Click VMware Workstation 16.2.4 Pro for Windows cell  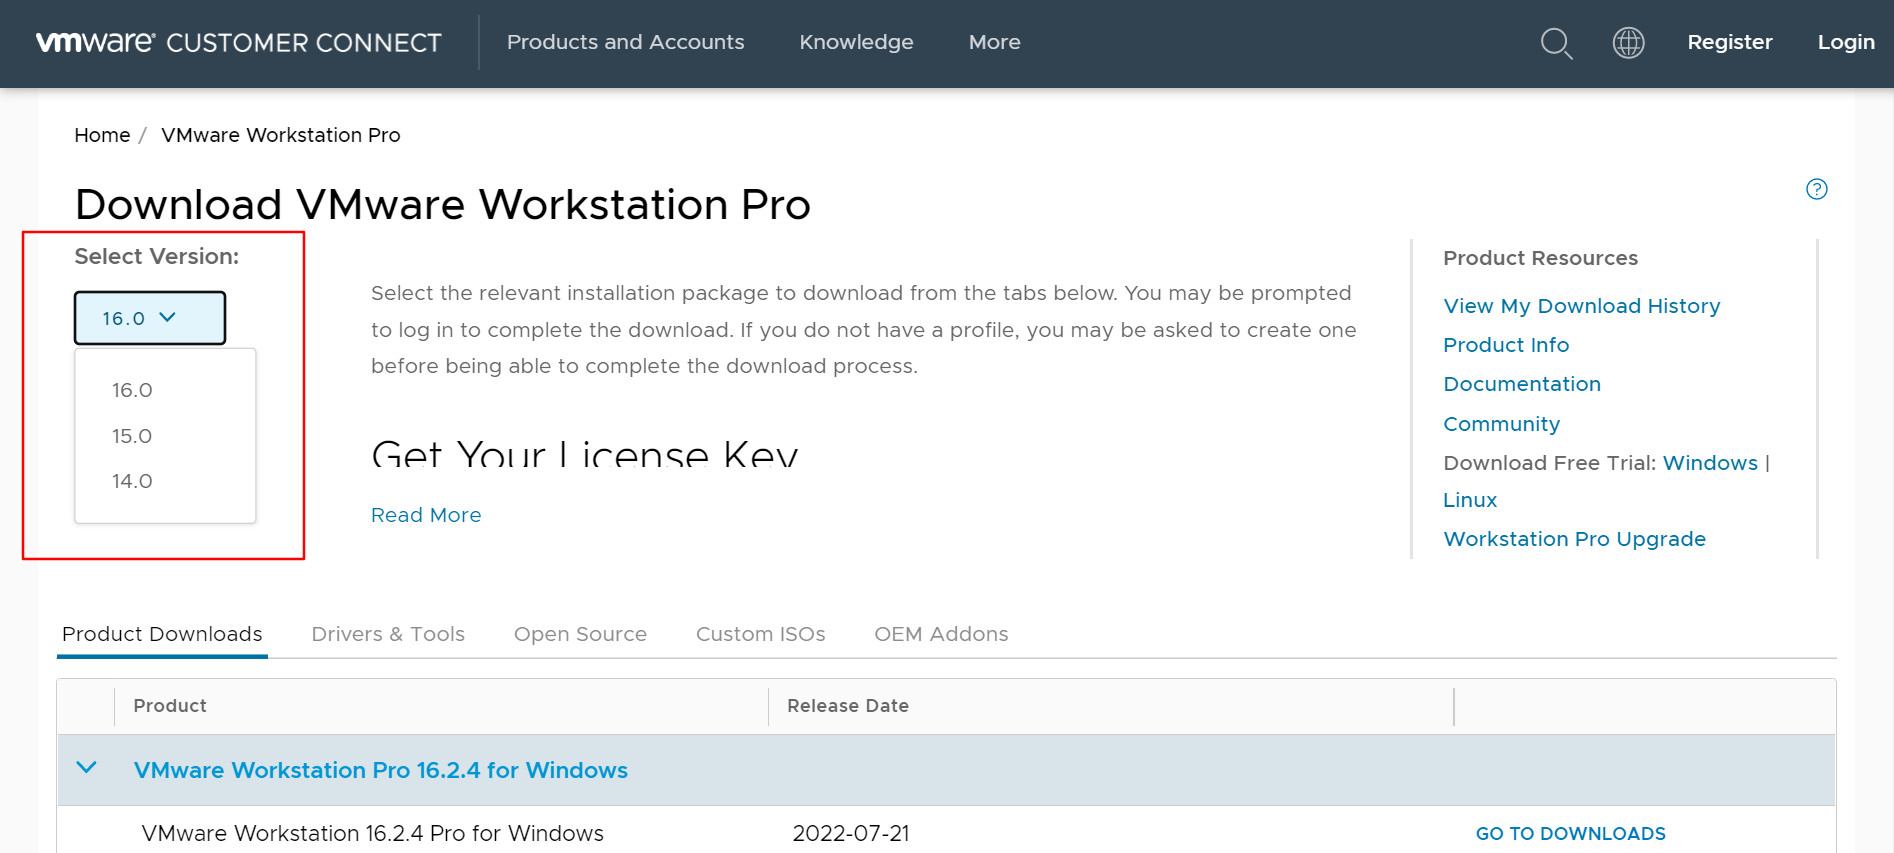point(372,834)
